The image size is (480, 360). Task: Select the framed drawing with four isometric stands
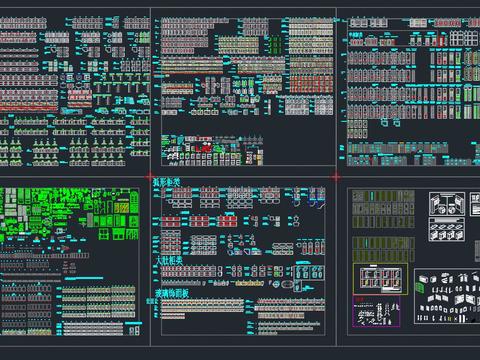pos(446,230)
